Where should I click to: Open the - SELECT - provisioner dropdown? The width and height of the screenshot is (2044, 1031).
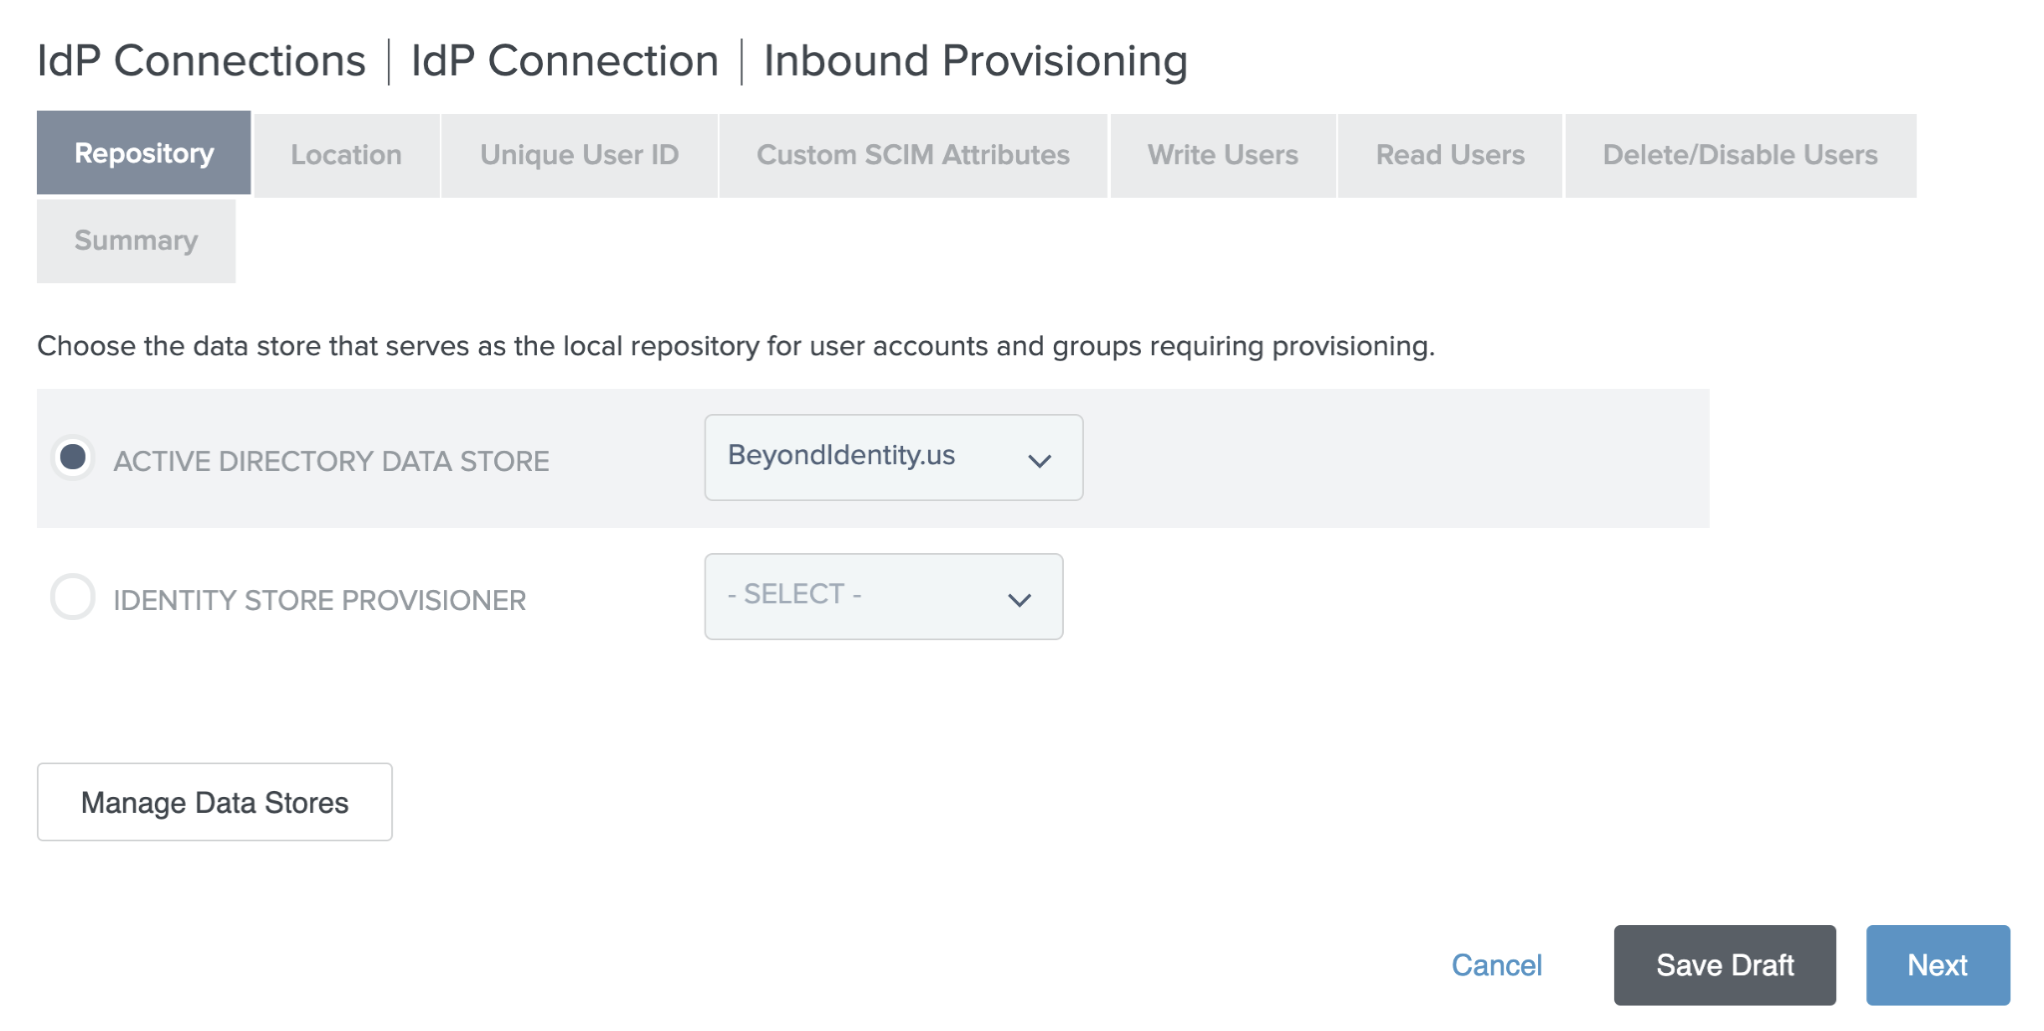pyautogui.click(x=882, y=597)
